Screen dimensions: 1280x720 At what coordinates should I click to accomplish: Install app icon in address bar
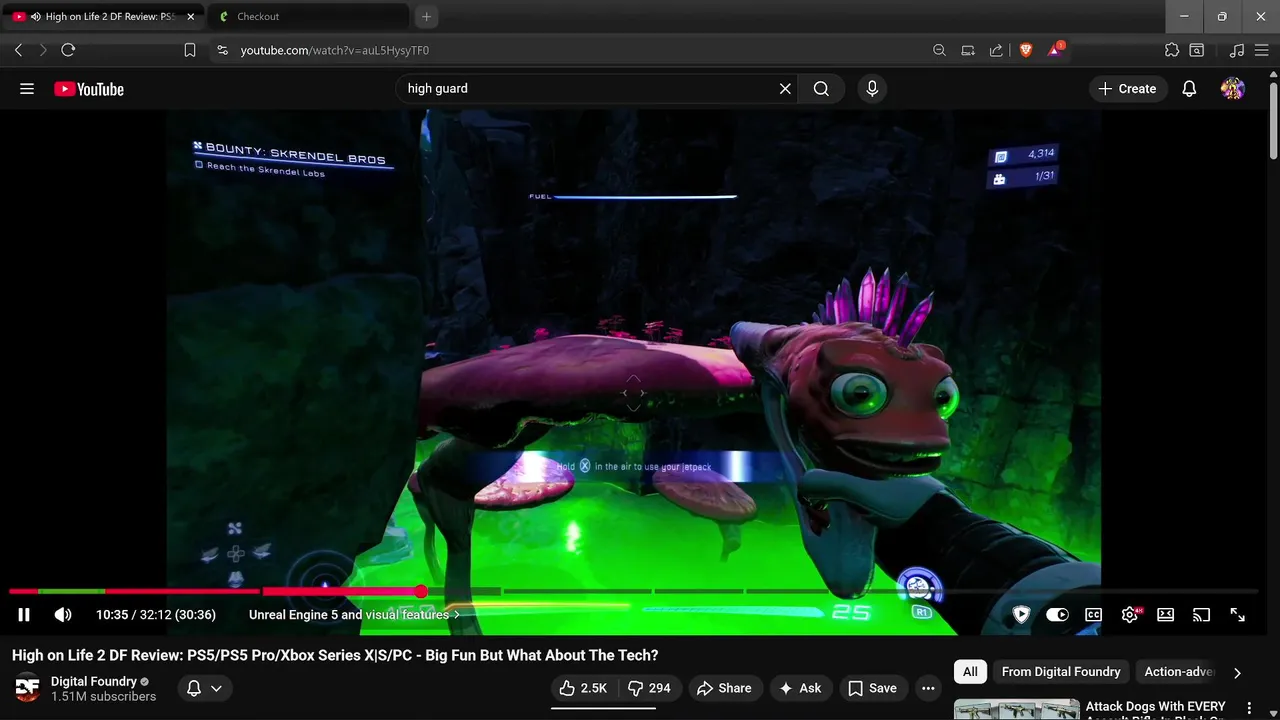tap(968, 50)
